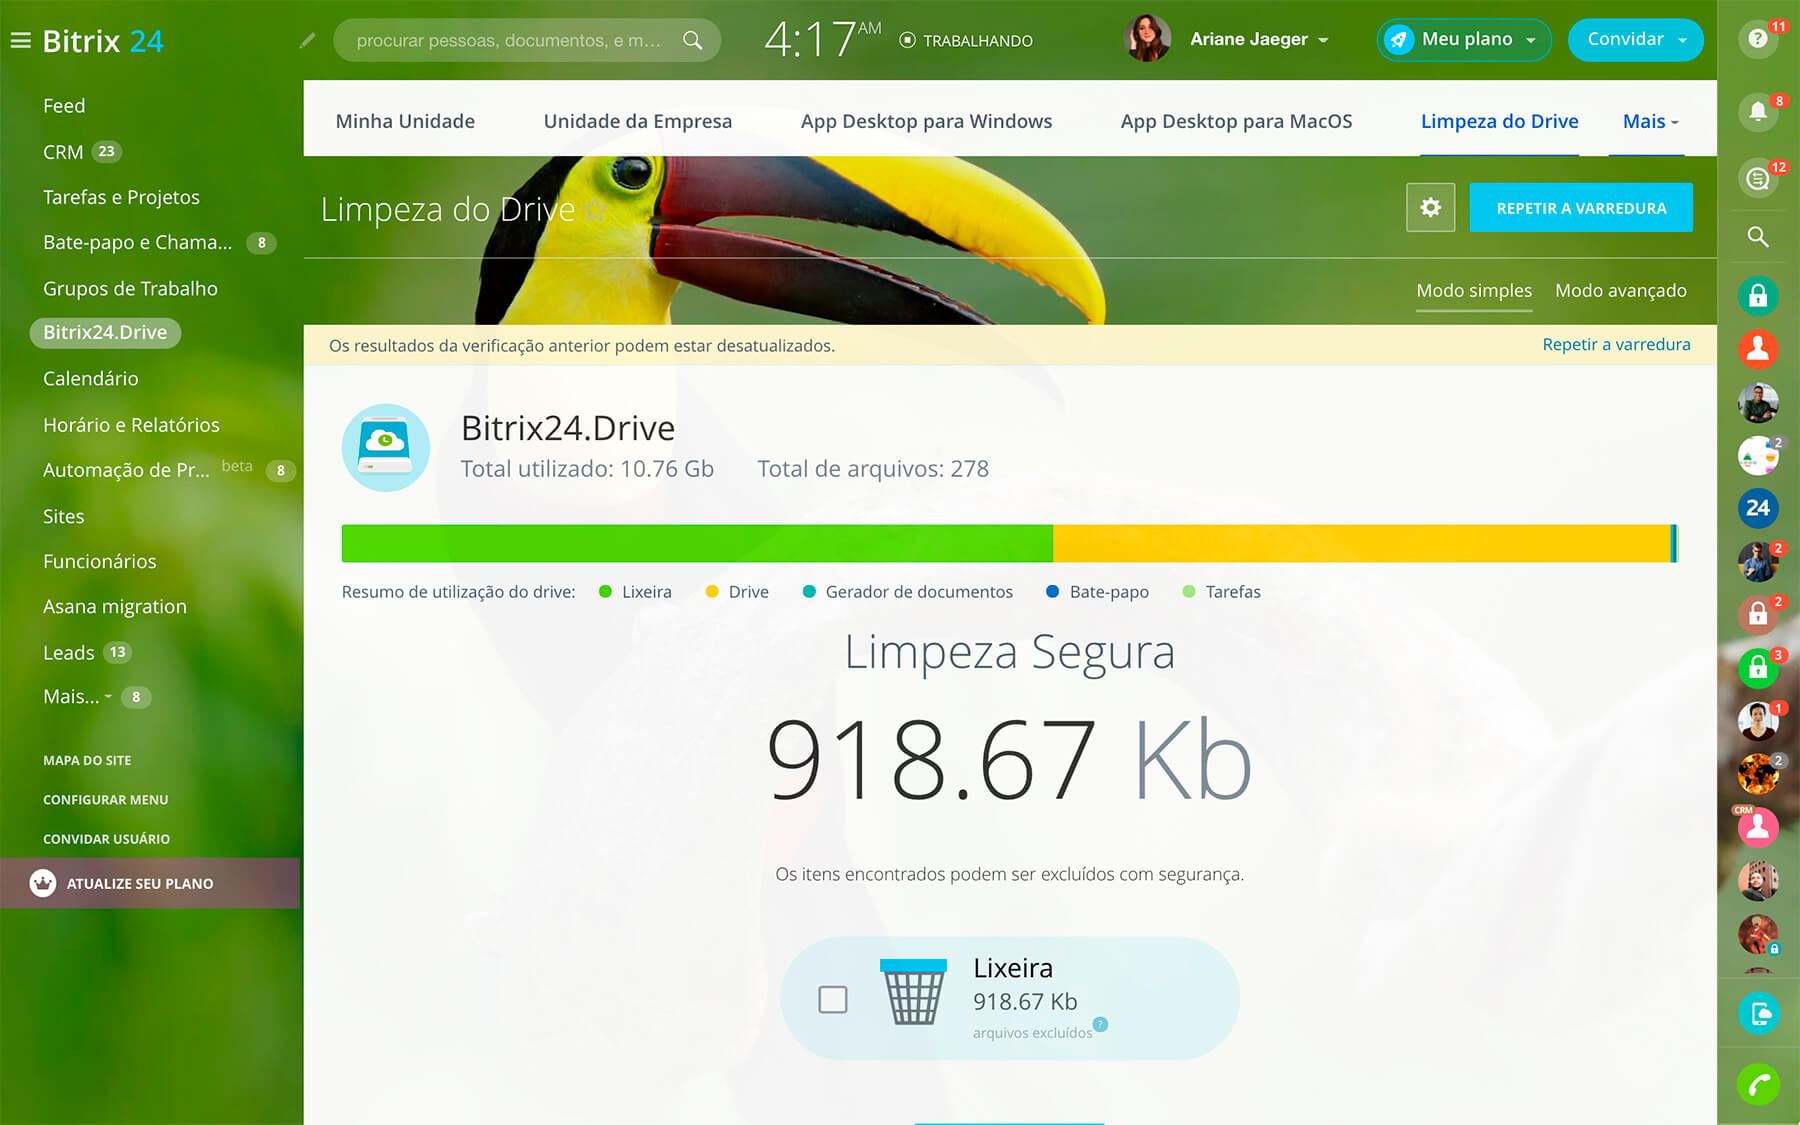Open CRM in the left sidebar
The image size is (1800, 1125).
[x=63, y=152]
